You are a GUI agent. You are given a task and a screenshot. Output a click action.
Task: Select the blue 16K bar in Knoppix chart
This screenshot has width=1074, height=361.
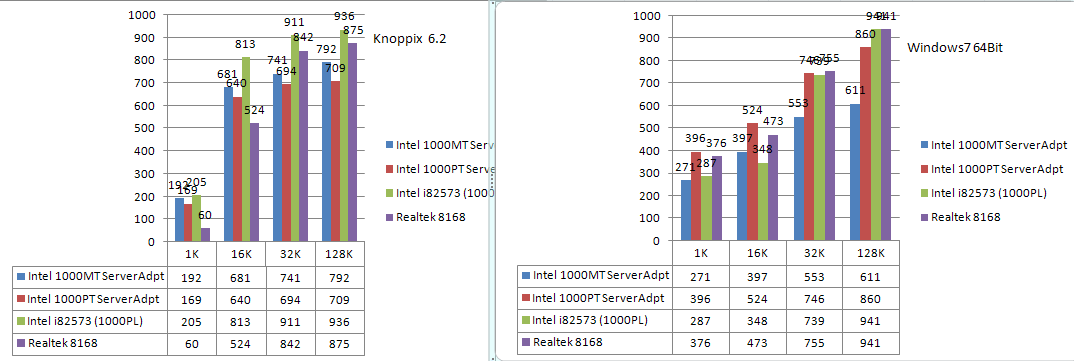(x=228, y=164)
